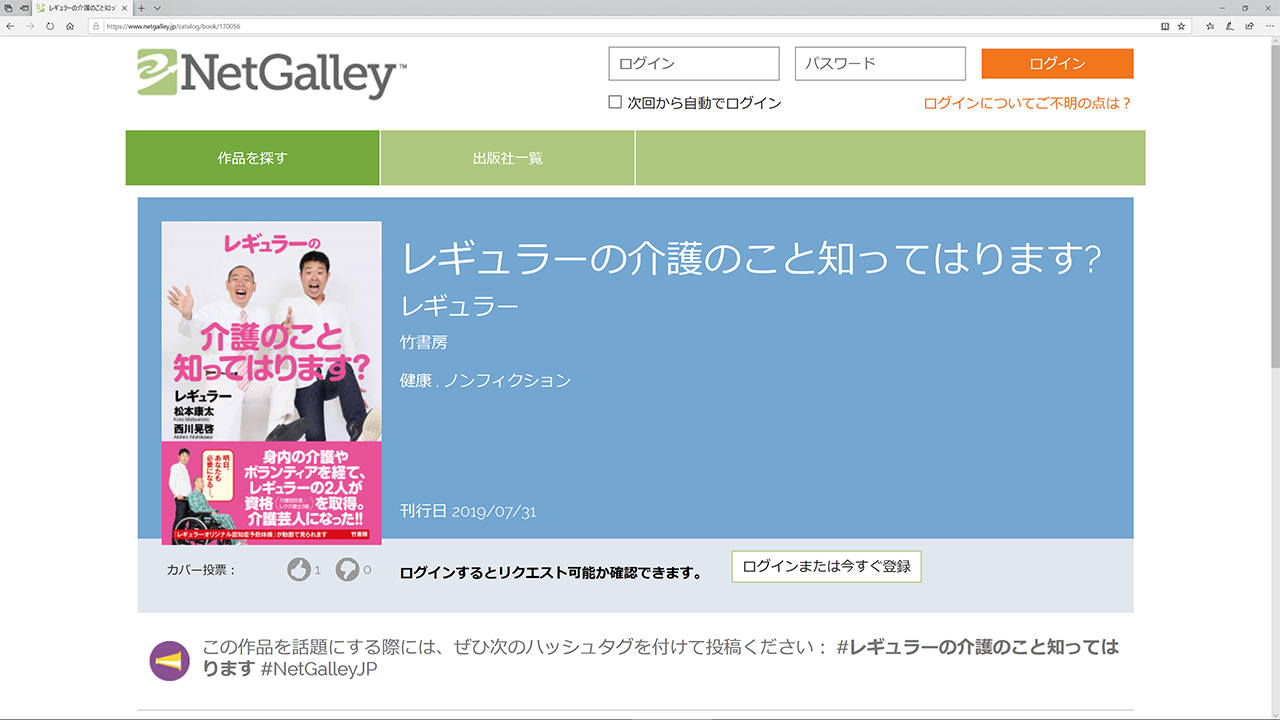Open the browser settings and more menu

click(1269, 26)
